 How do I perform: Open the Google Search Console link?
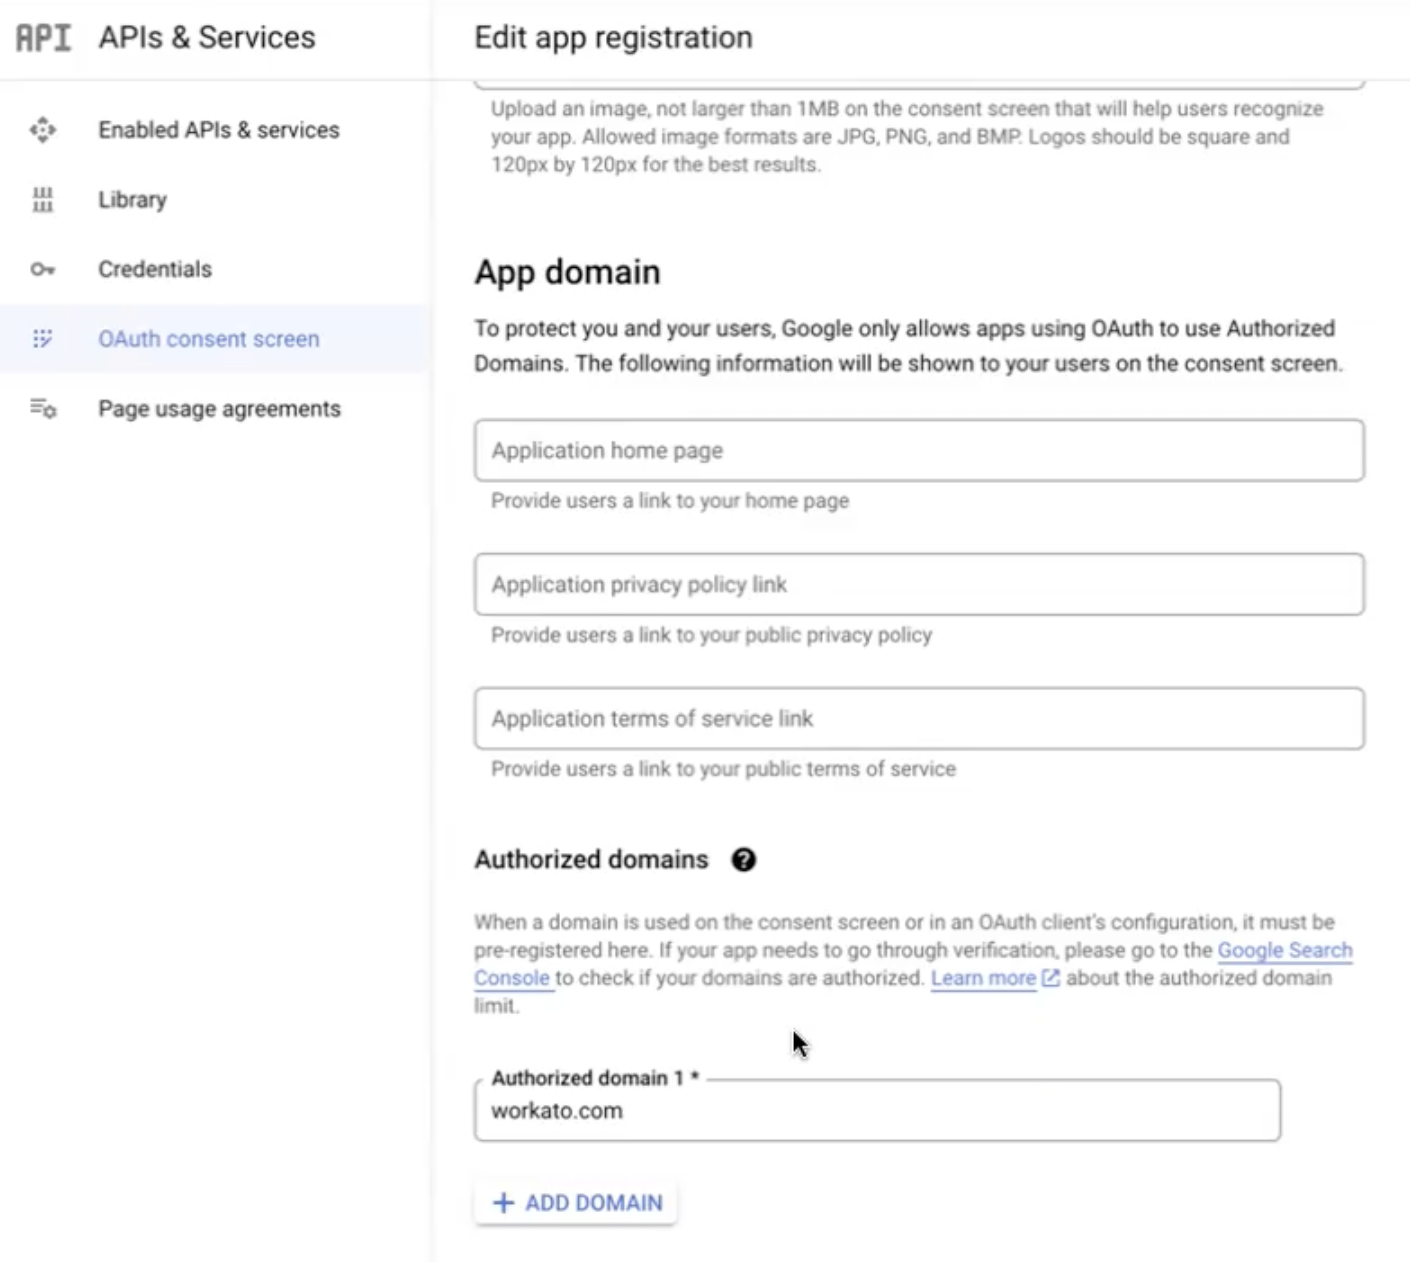tap(1284, 950)
